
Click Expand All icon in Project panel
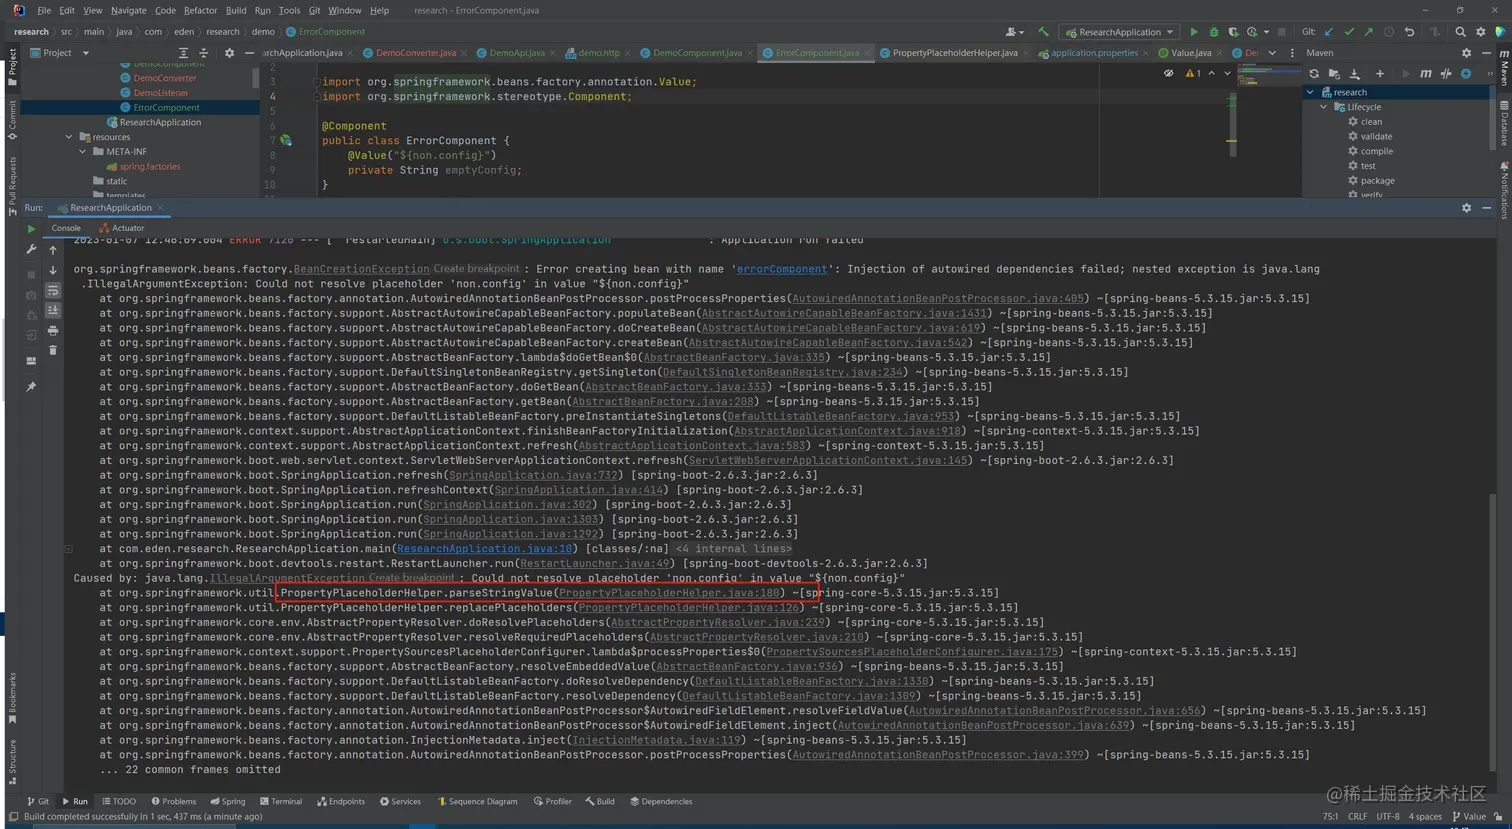183,53
